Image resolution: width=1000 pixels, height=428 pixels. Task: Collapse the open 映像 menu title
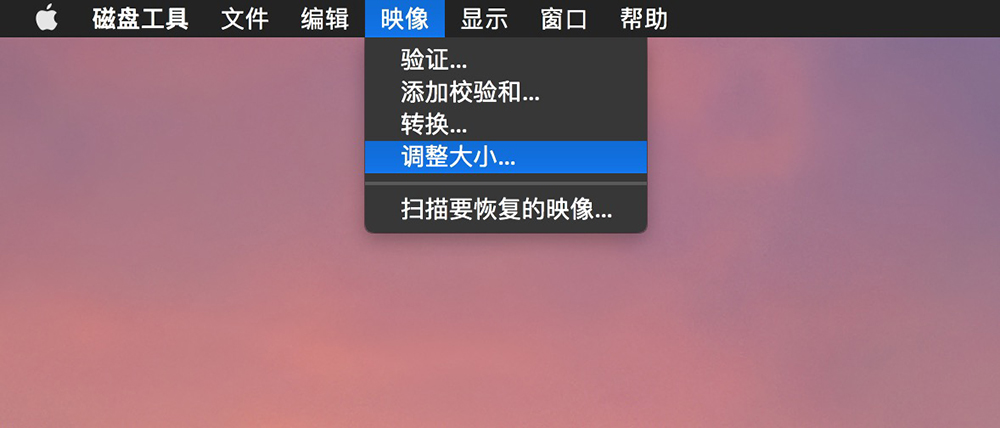pos(405,18)
